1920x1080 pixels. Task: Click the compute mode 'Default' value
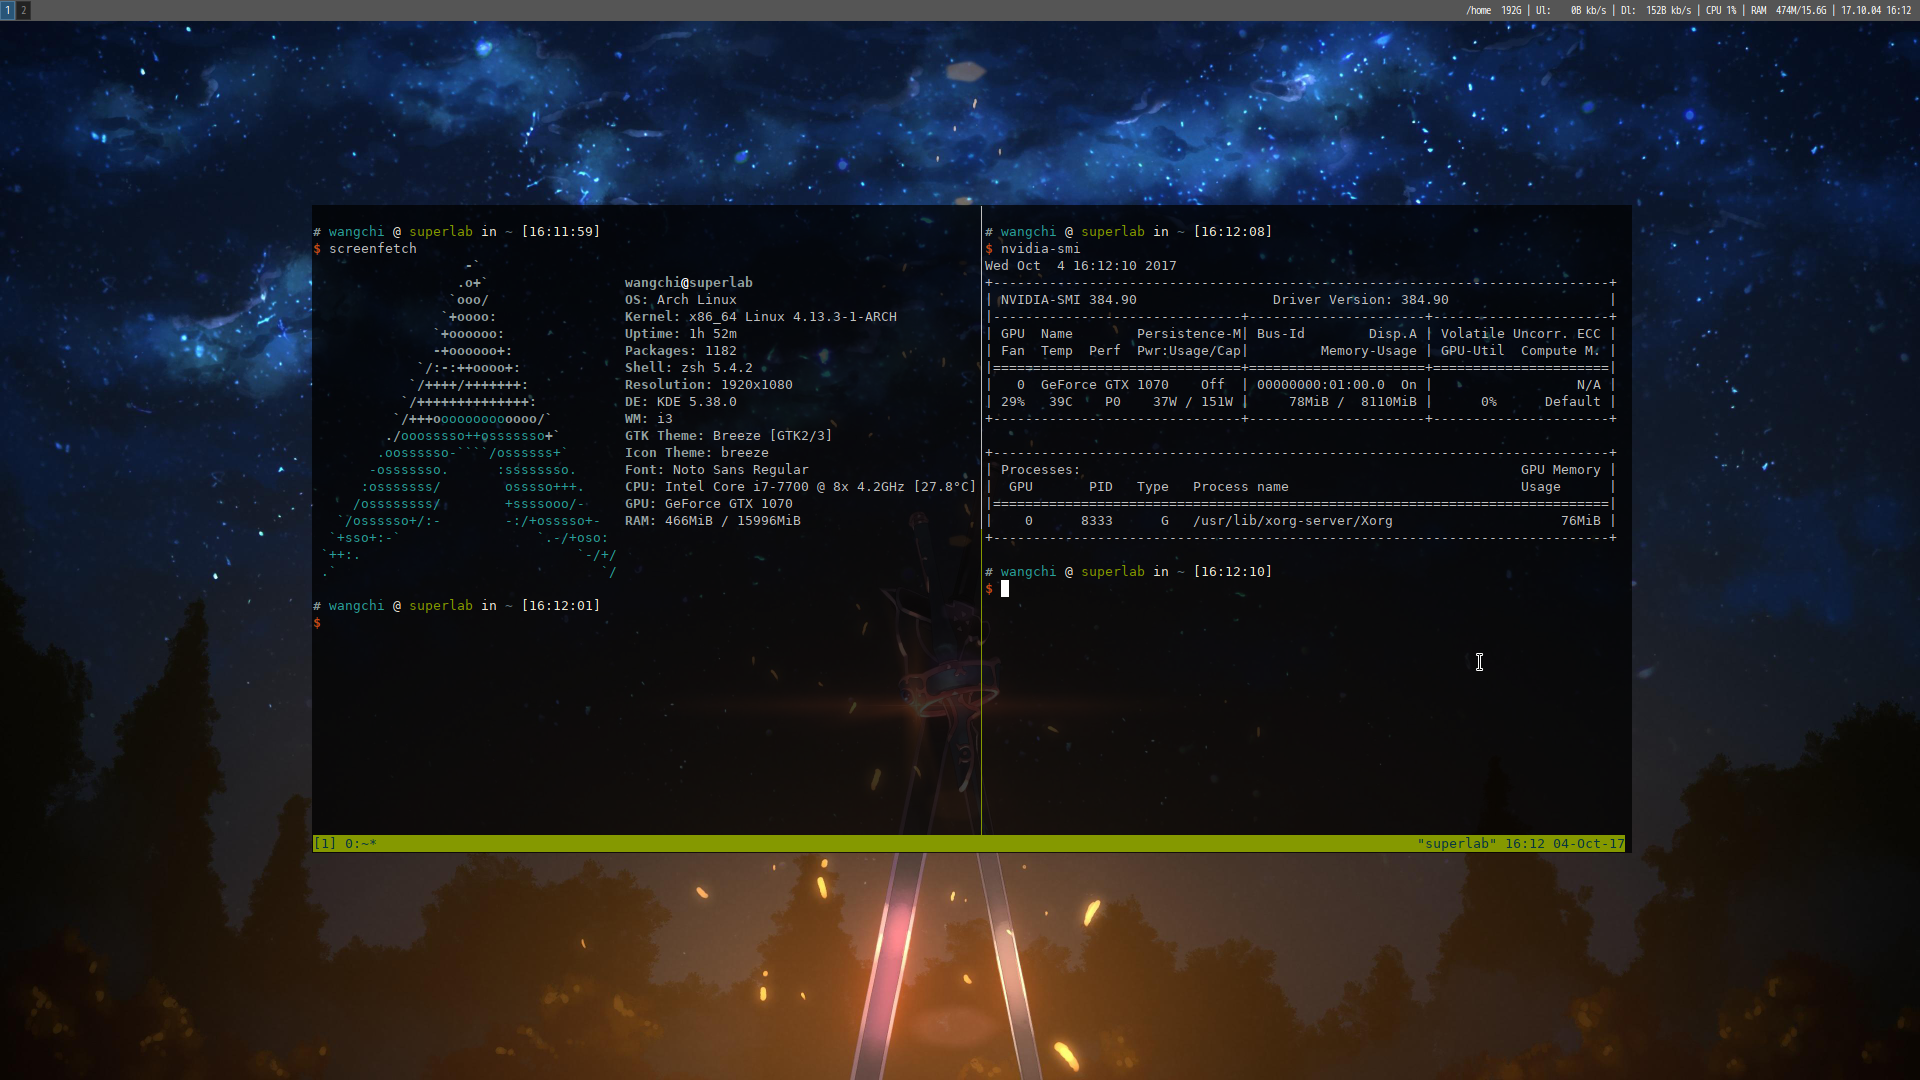point(1572,402)
